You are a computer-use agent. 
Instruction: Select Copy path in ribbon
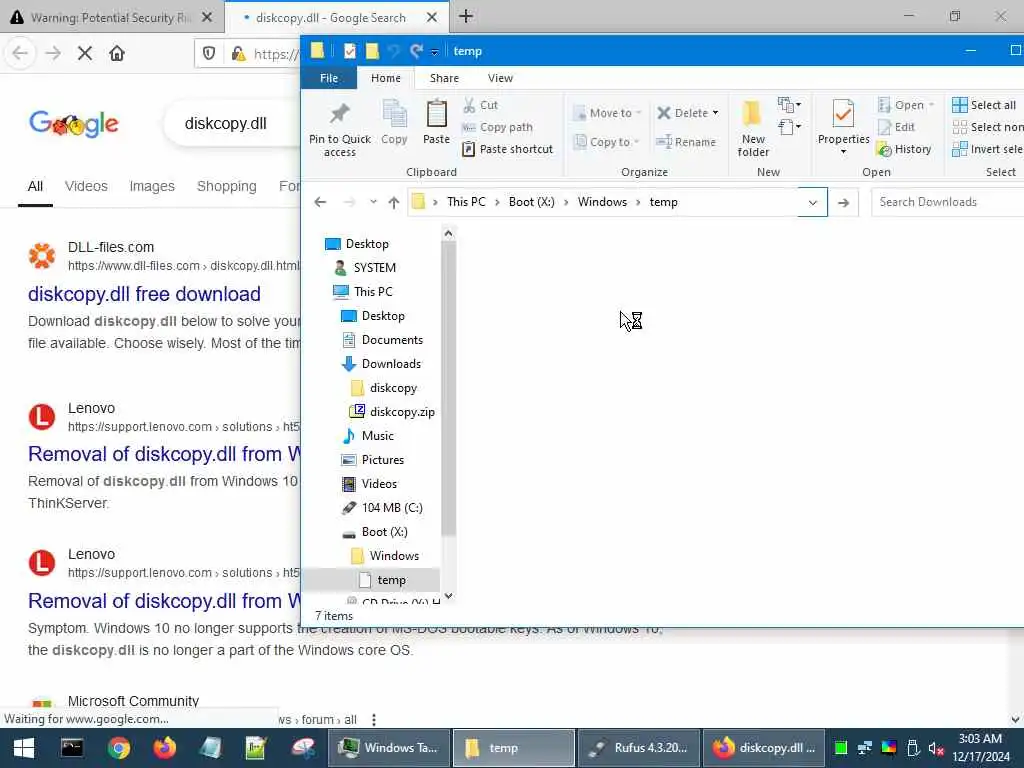point(498,127)
